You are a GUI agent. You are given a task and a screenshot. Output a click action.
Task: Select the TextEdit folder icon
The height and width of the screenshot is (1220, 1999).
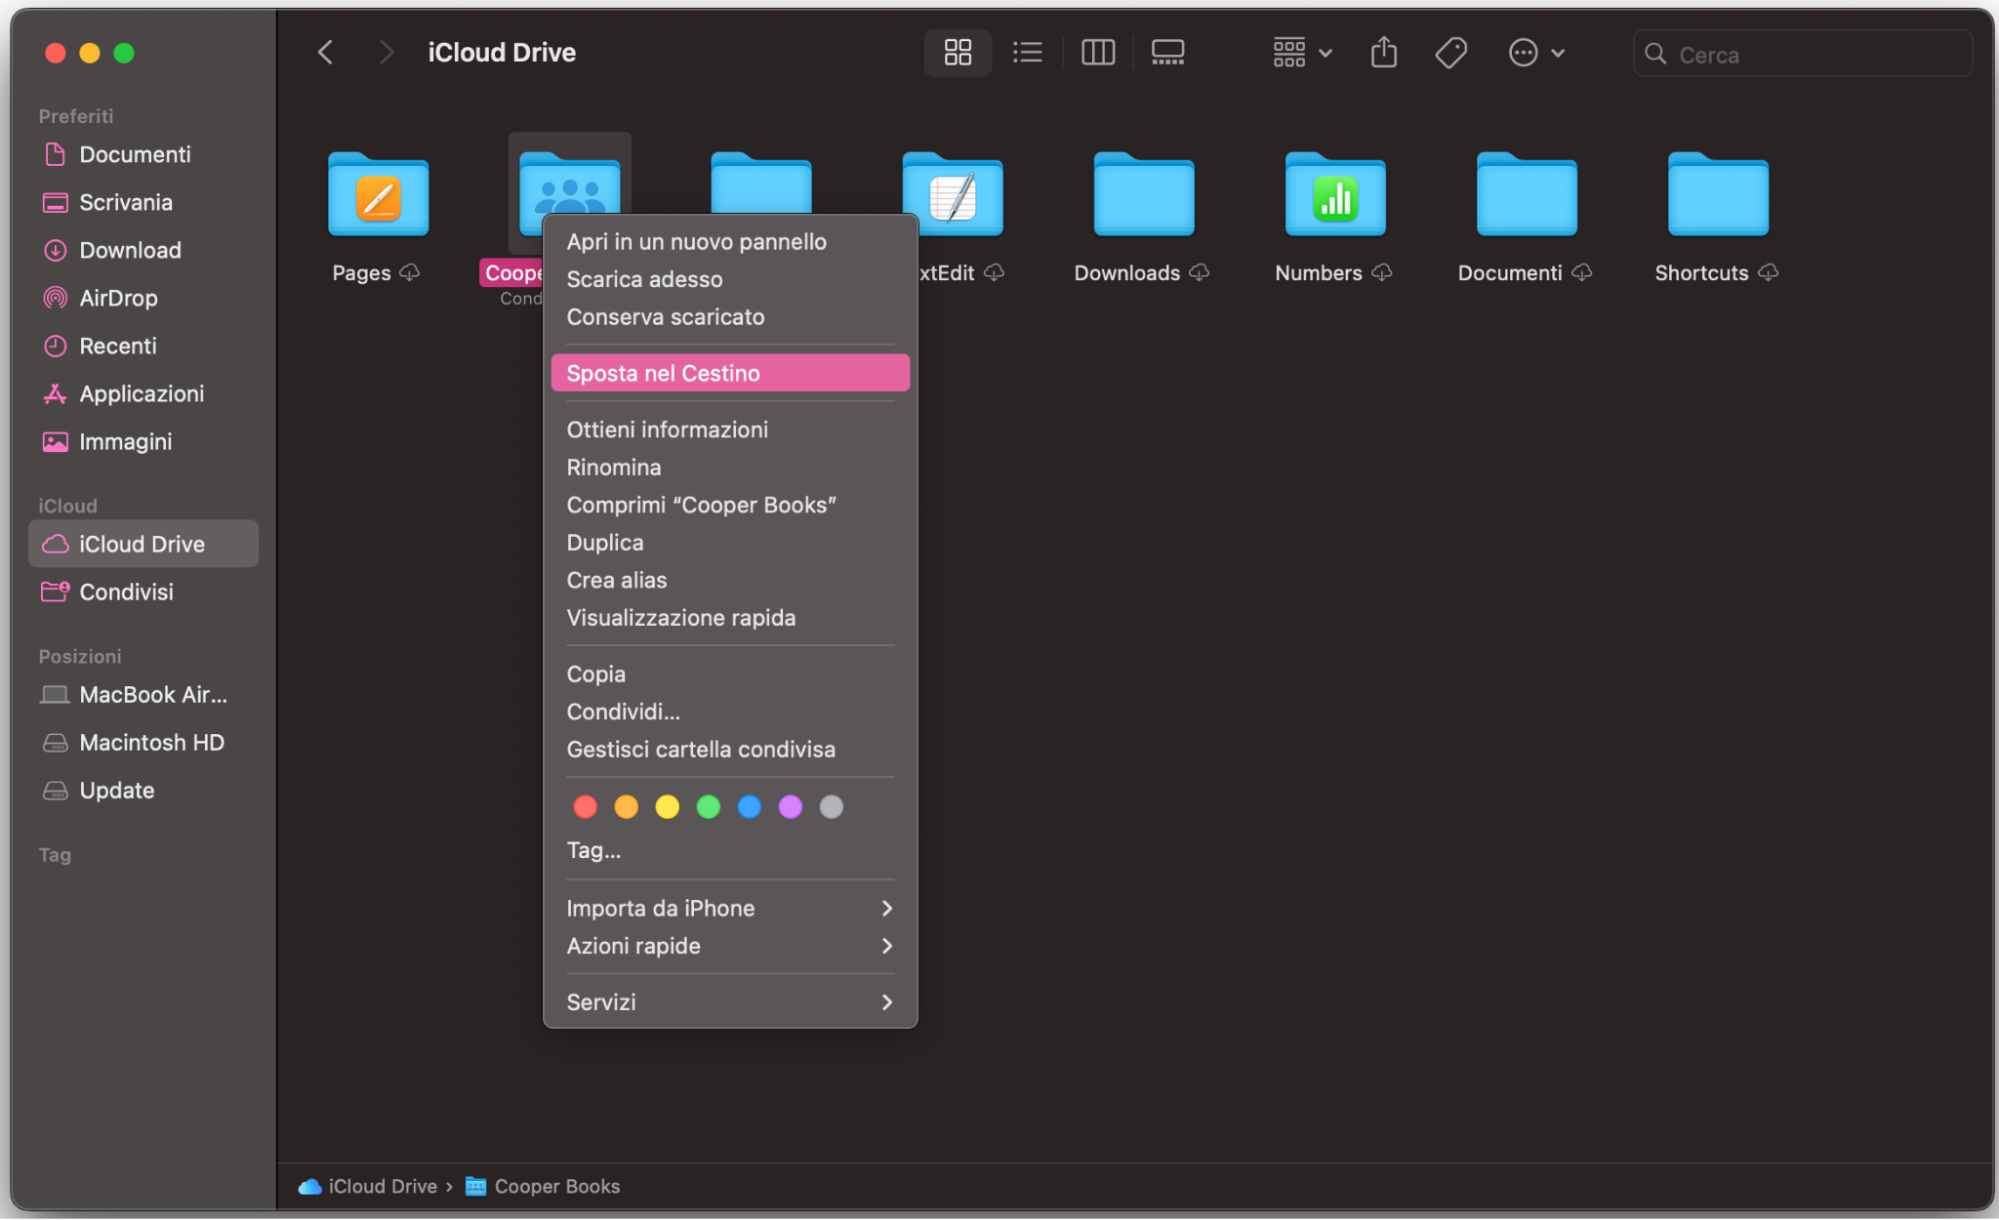pos(952,194)
